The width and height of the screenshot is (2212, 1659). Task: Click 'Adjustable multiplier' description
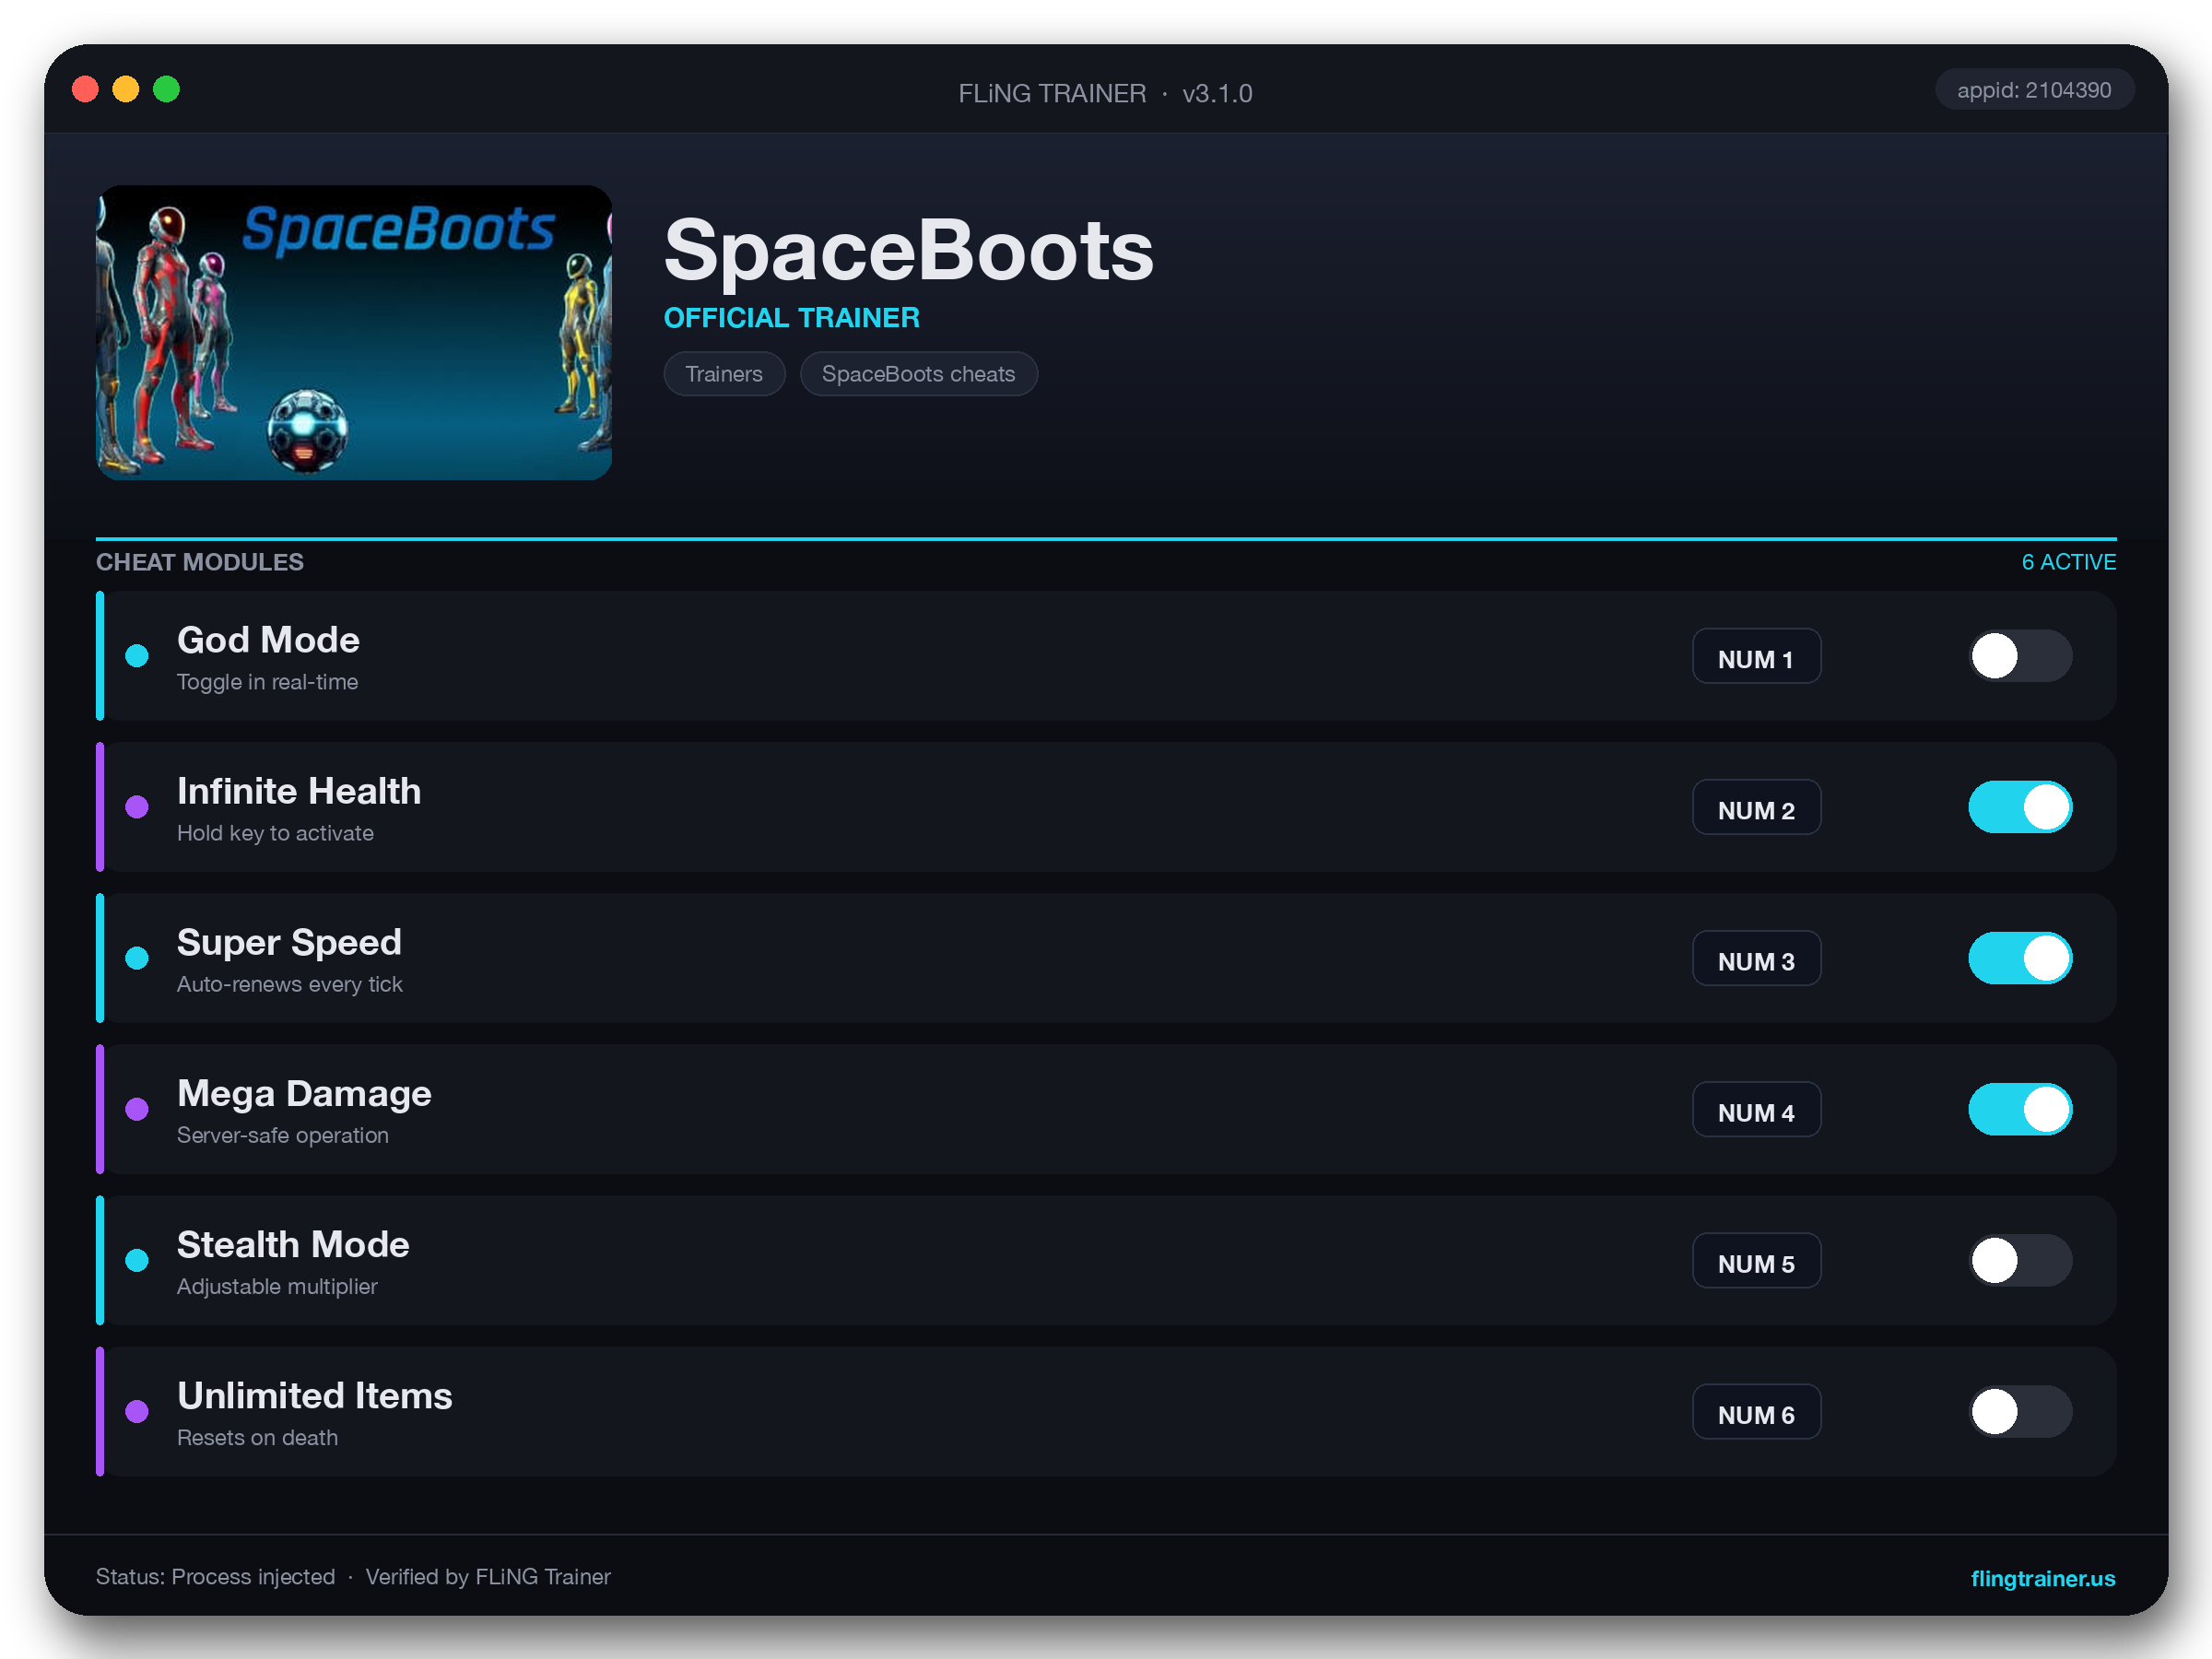pos(277,1286)
